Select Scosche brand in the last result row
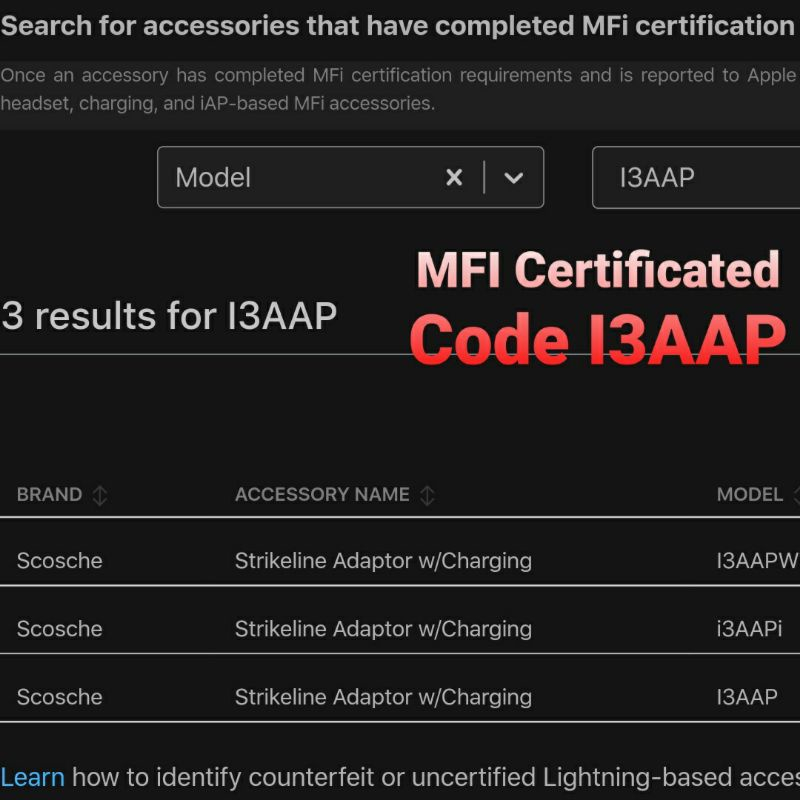 pos(59,697)
